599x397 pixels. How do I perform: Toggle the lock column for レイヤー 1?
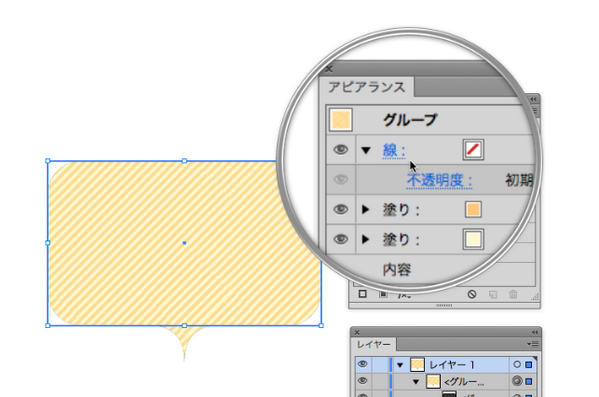tap(380, 365)
